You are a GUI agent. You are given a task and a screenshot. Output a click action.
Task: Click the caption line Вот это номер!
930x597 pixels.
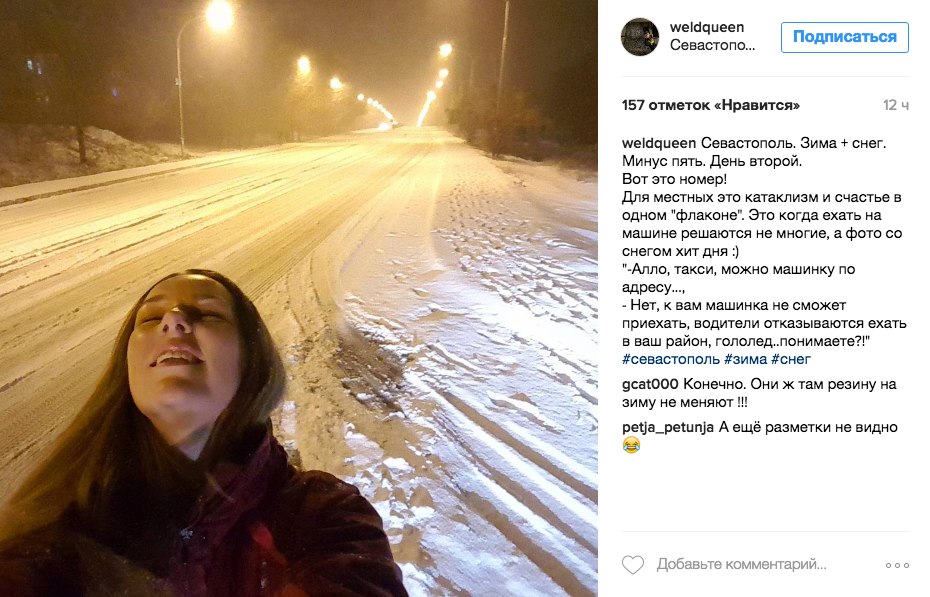[674, 179]
